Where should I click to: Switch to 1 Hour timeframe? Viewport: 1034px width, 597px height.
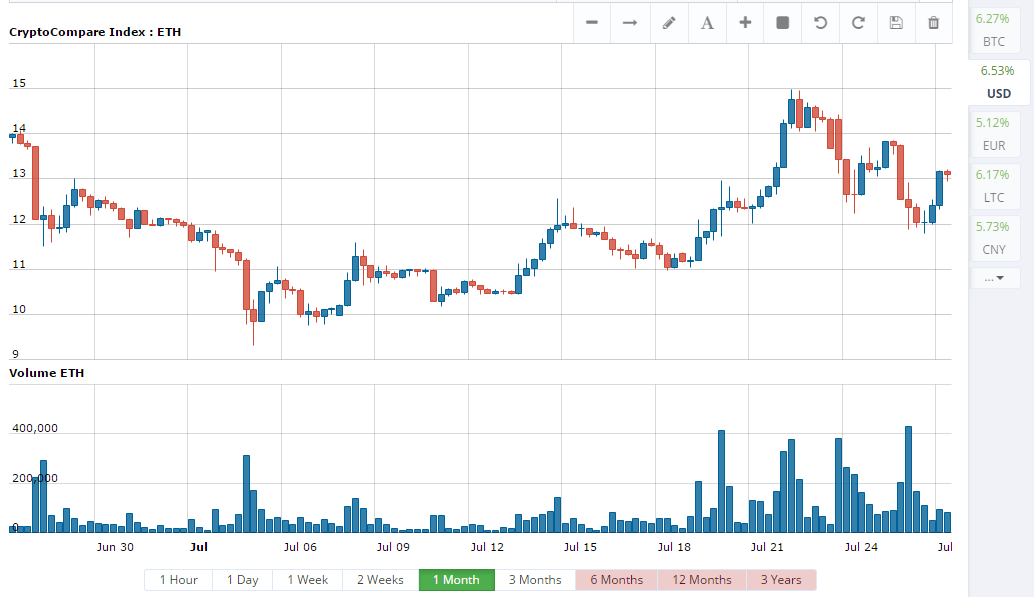click(x=178, y=580)
